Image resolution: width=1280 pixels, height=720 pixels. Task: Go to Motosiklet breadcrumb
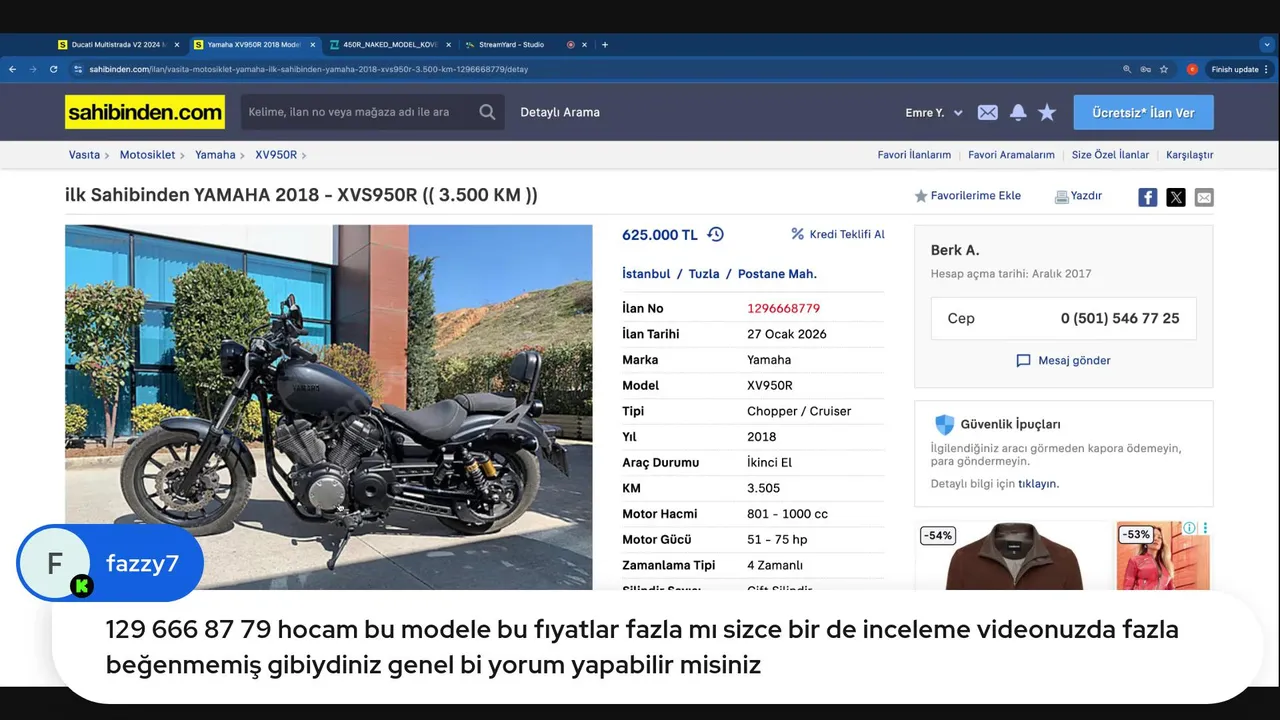pyautogui.click(x=147, y=155)
